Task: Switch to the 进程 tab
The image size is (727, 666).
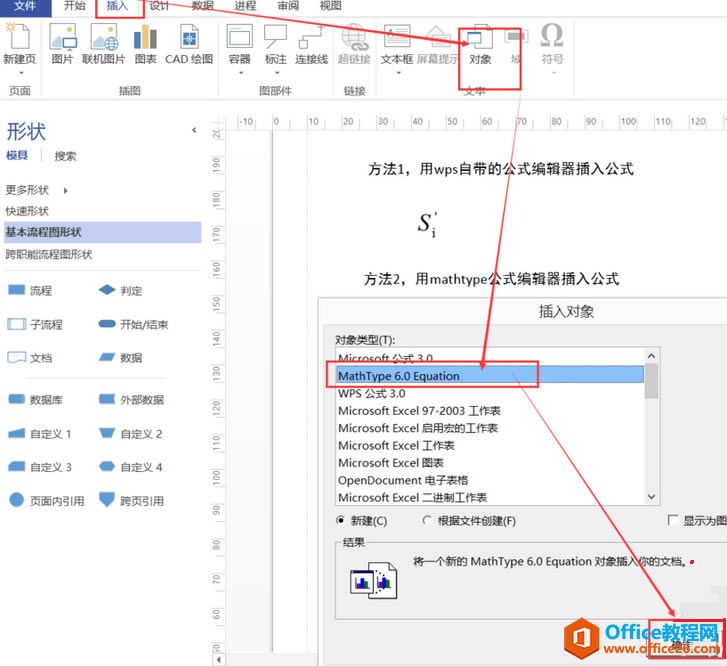Action: pos(245,6)
